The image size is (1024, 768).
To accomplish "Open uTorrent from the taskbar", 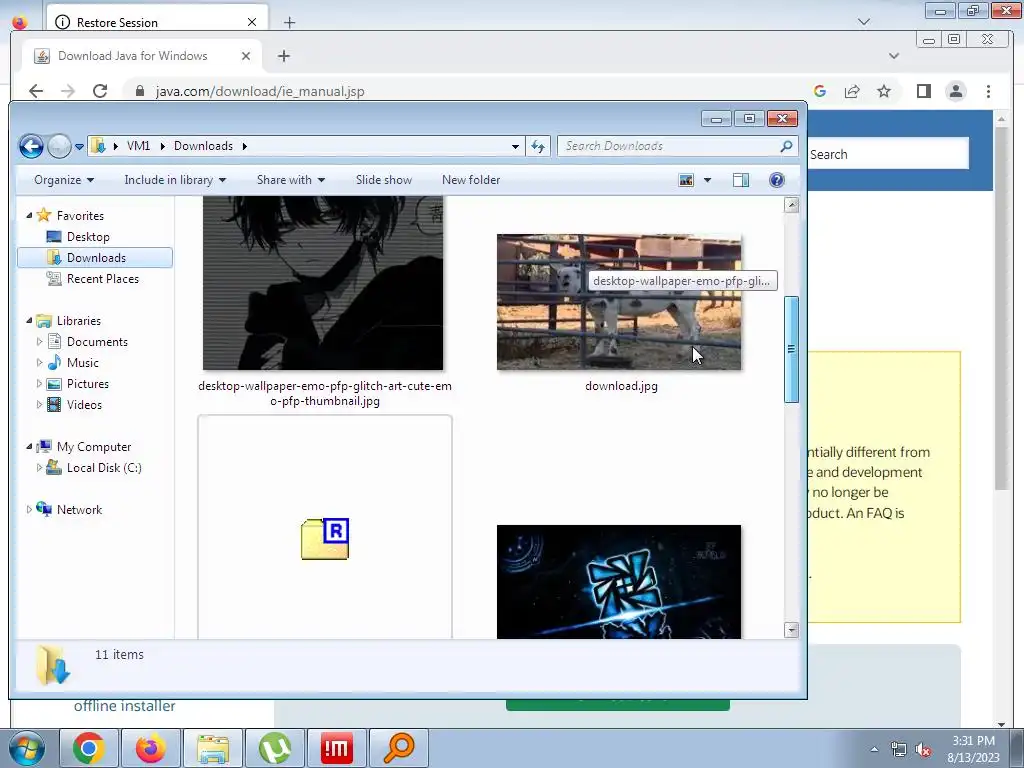I will tap(275, 748).
